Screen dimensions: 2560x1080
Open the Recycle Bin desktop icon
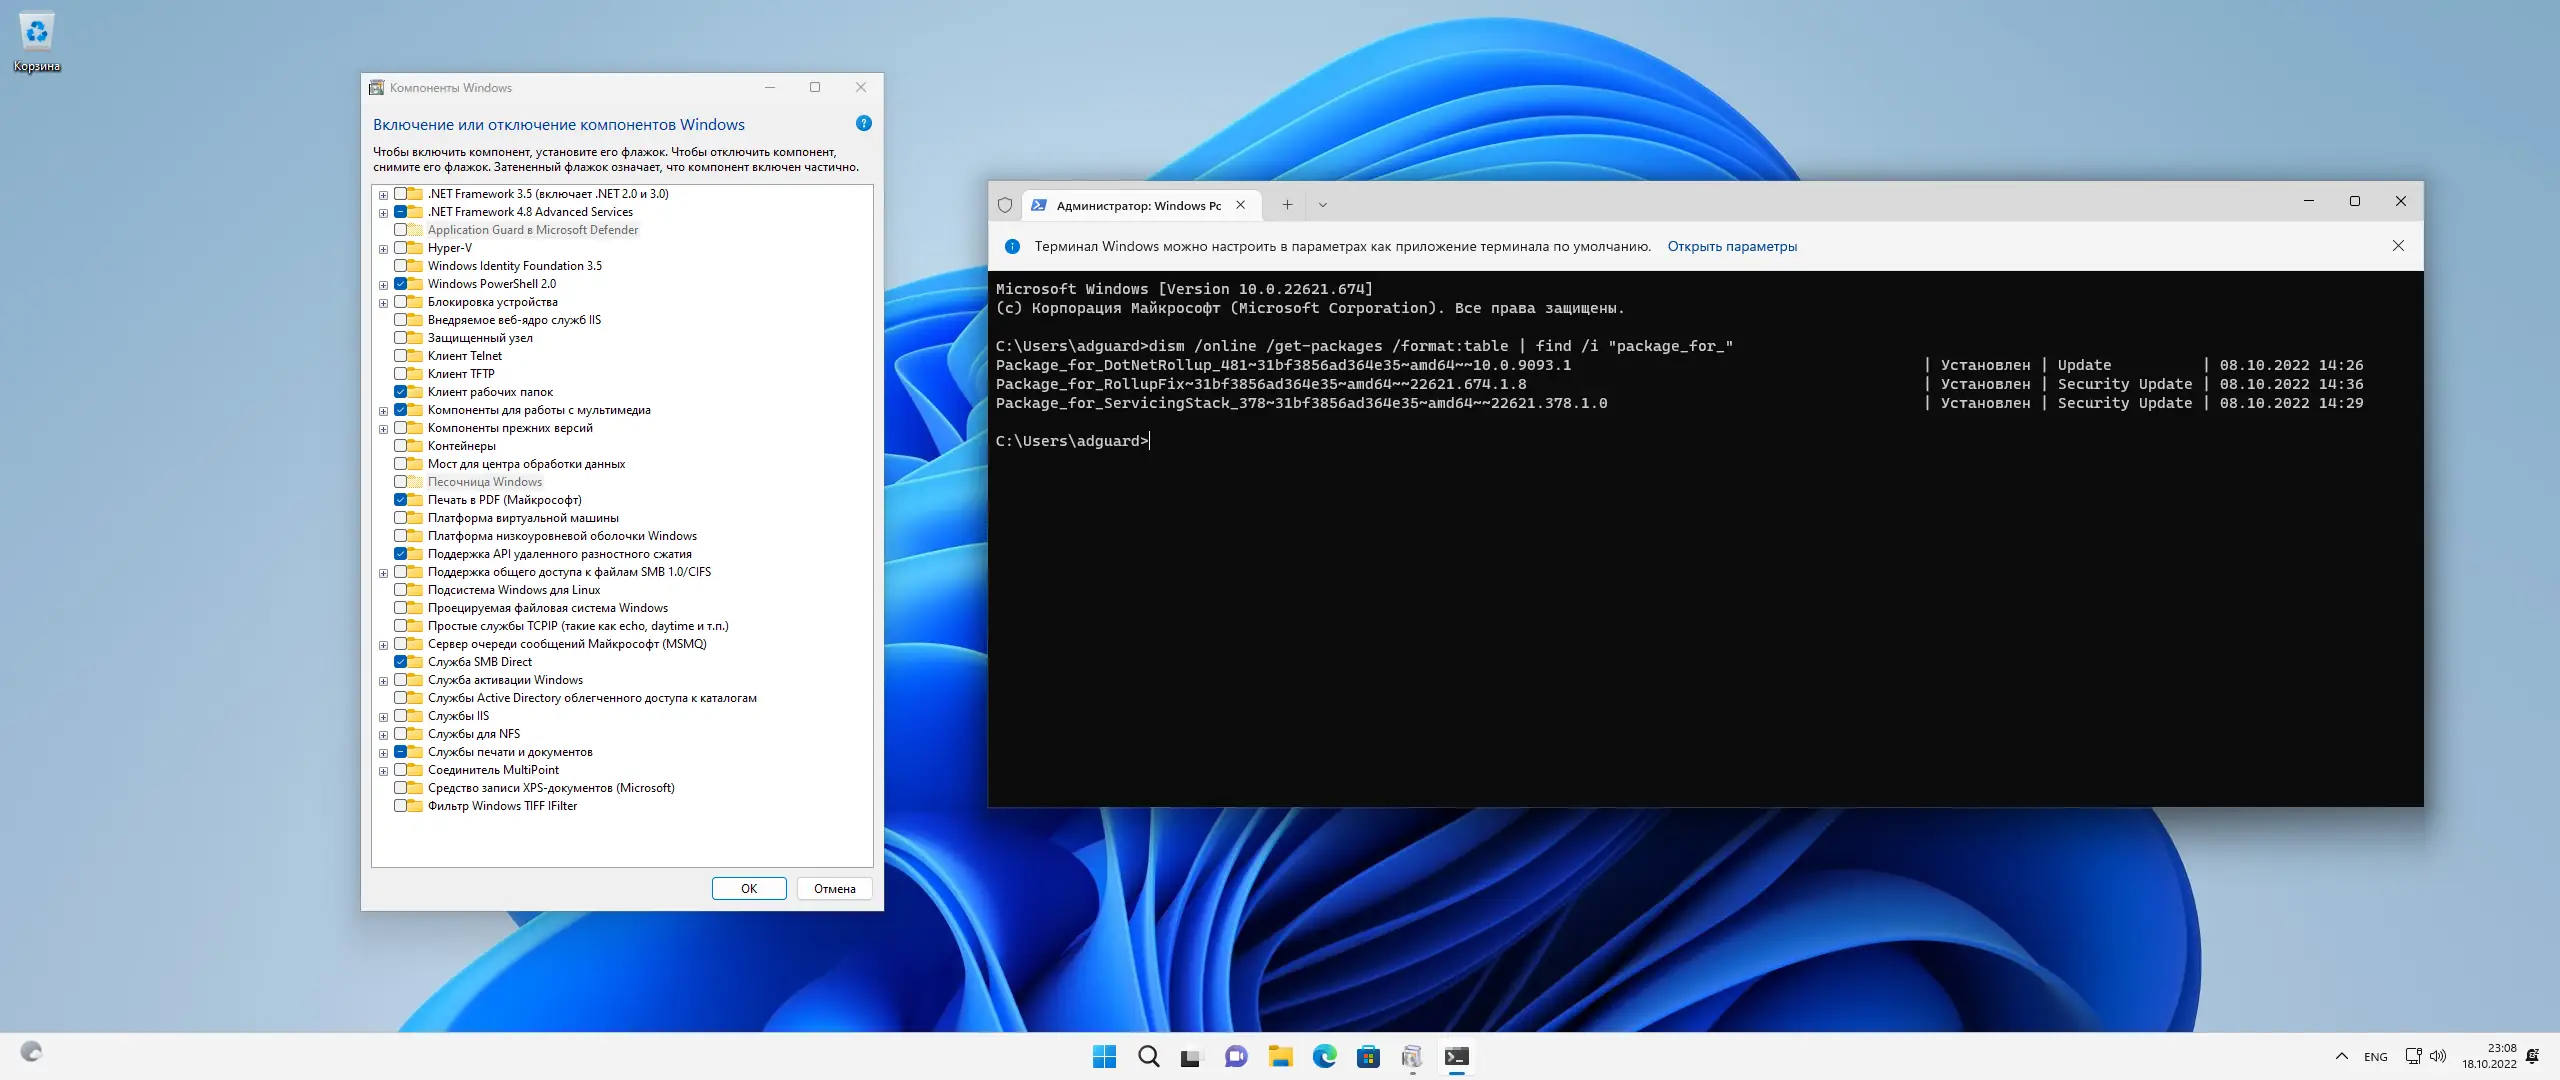coord(36,40)
